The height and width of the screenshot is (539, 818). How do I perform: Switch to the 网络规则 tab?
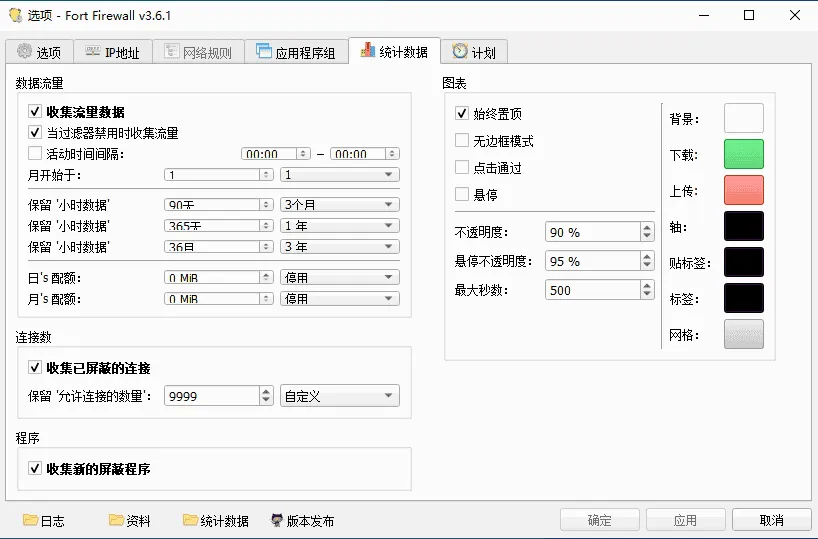pos(200,53)
